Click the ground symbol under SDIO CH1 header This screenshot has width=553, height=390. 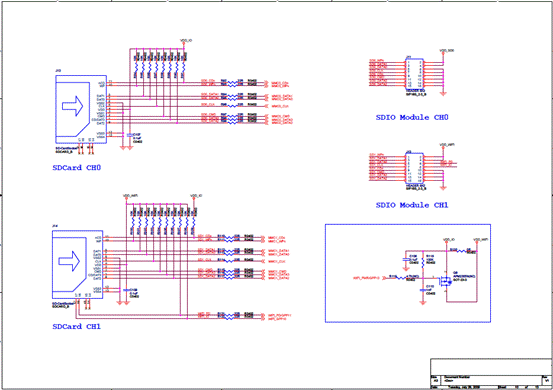(443, 188)
